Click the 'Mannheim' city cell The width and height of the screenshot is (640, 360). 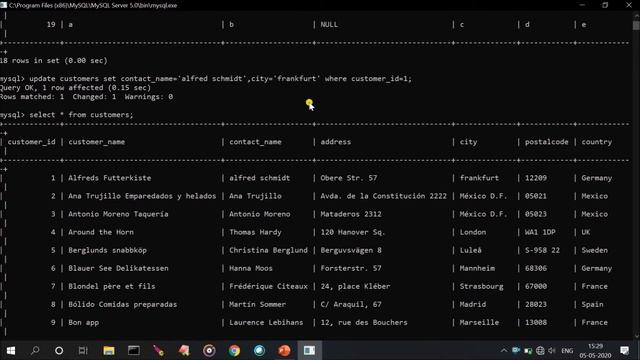coord(477,268)
